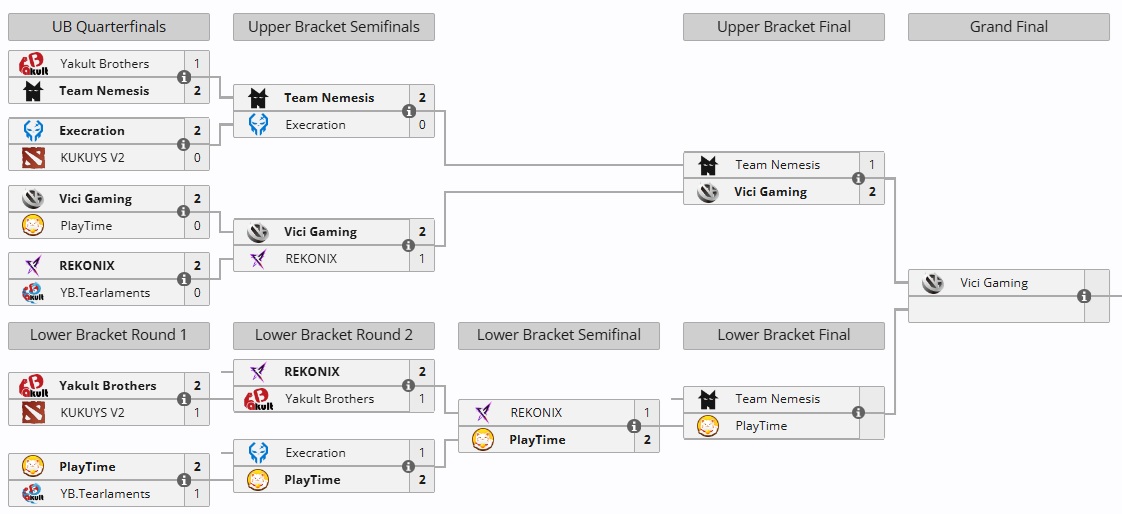Click Team Nemesis score in Upper Bracket Semifinals
The height and width of the screenshot is (514, 1122).
(x=422, y=98)
